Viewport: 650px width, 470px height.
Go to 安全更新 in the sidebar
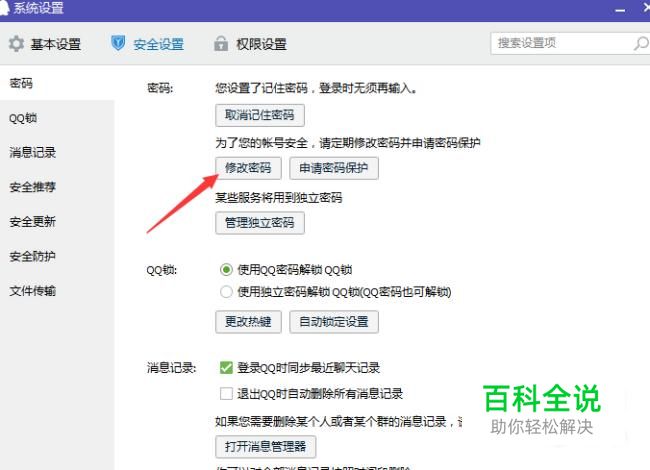57,222
